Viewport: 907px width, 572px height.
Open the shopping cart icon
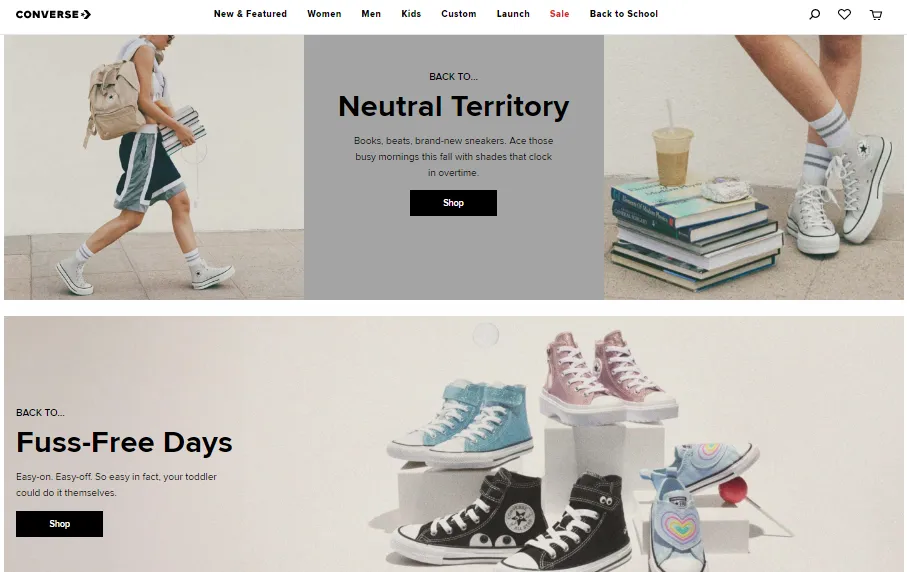(x=876, y=14)
